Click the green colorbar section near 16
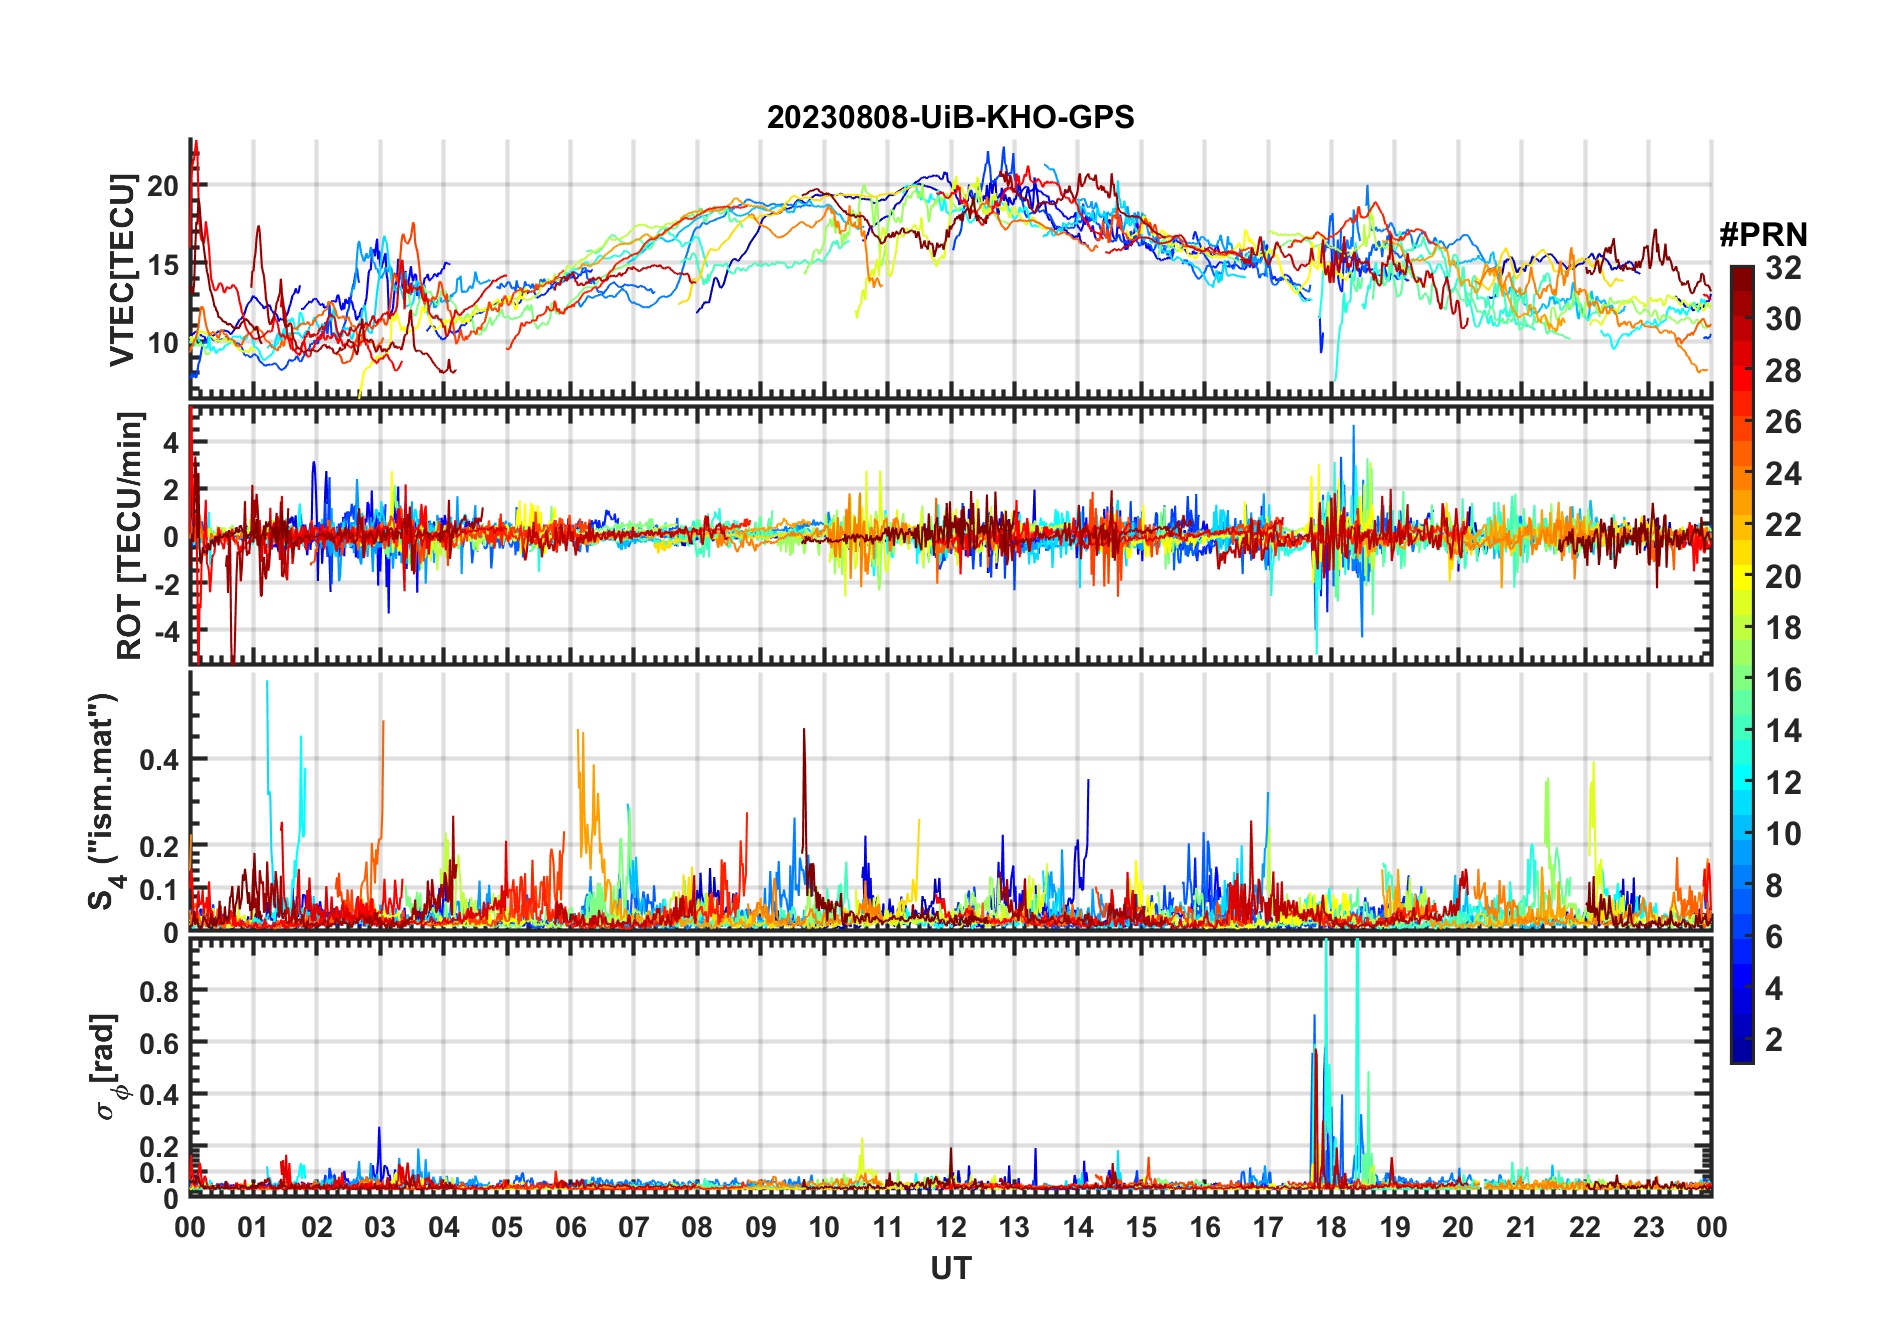The image size is (1902, 1330). [1741, 680]
